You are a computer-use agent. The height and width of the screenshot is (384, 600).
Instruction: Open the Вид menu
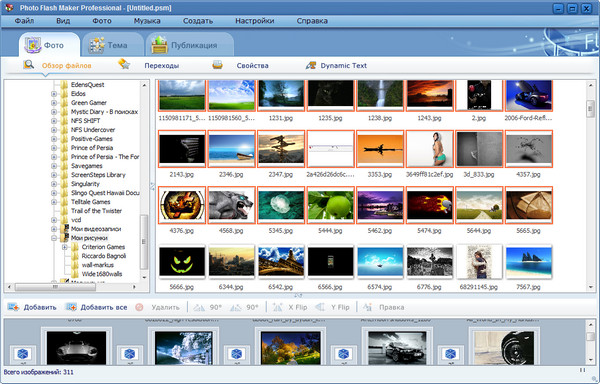point(63,21)
